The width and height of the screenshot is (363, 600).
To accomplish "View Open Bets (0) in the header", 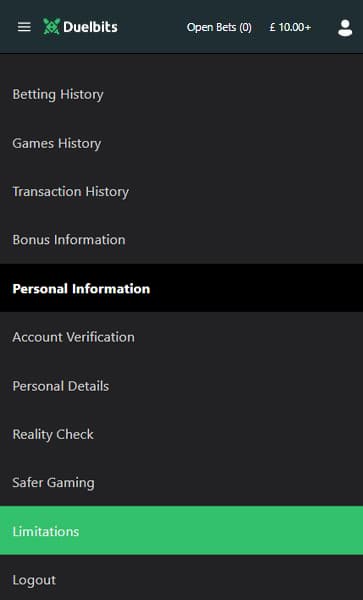I will [x=219, y=27].
